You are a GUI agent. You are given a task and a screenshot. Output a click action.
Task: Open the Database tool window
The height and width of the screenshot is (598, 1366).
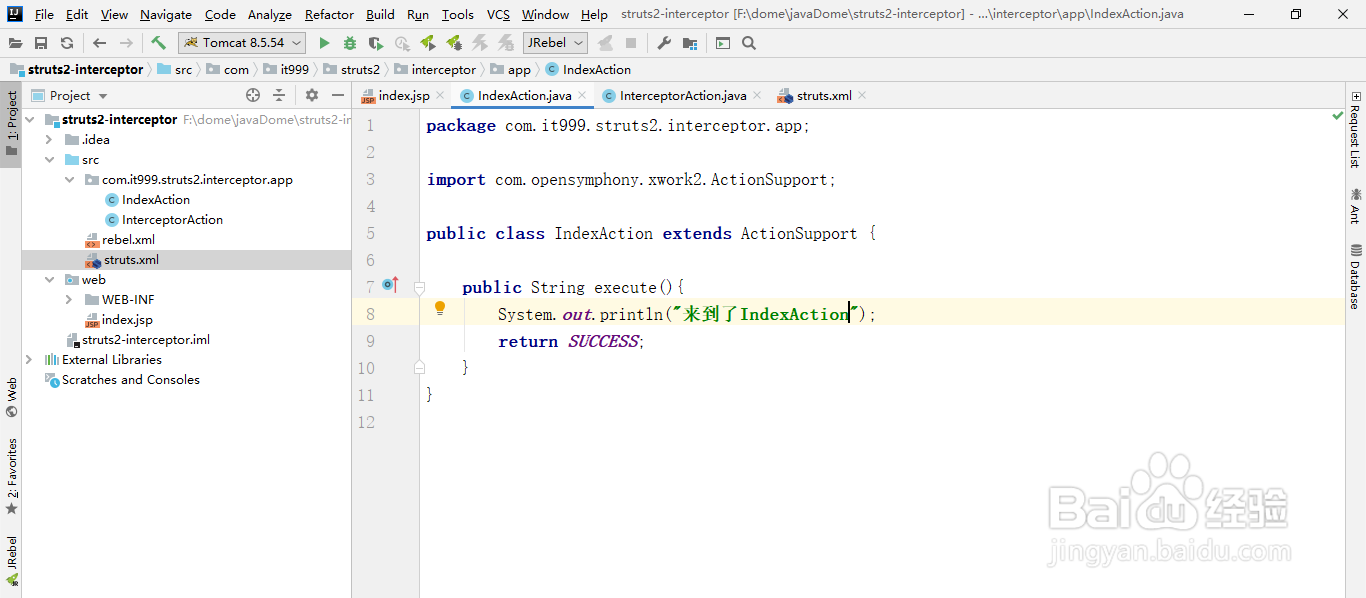click(x=1355, y=276)
